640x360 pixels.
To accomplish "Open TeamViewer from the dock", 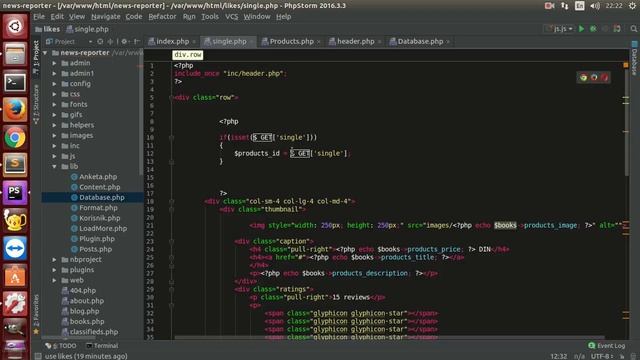I will [15, 248].
